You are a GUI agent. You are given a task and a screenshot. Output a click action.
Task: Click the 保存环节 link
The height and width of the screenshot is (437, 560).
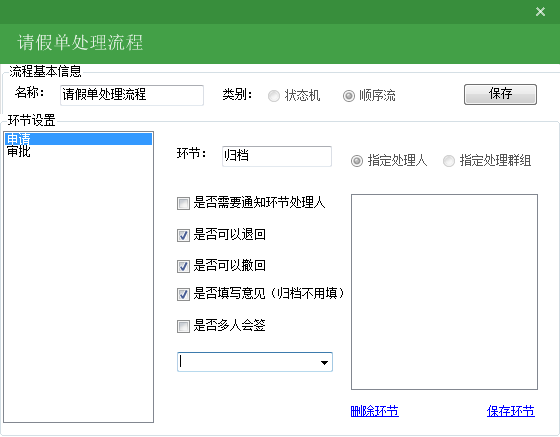511,411
